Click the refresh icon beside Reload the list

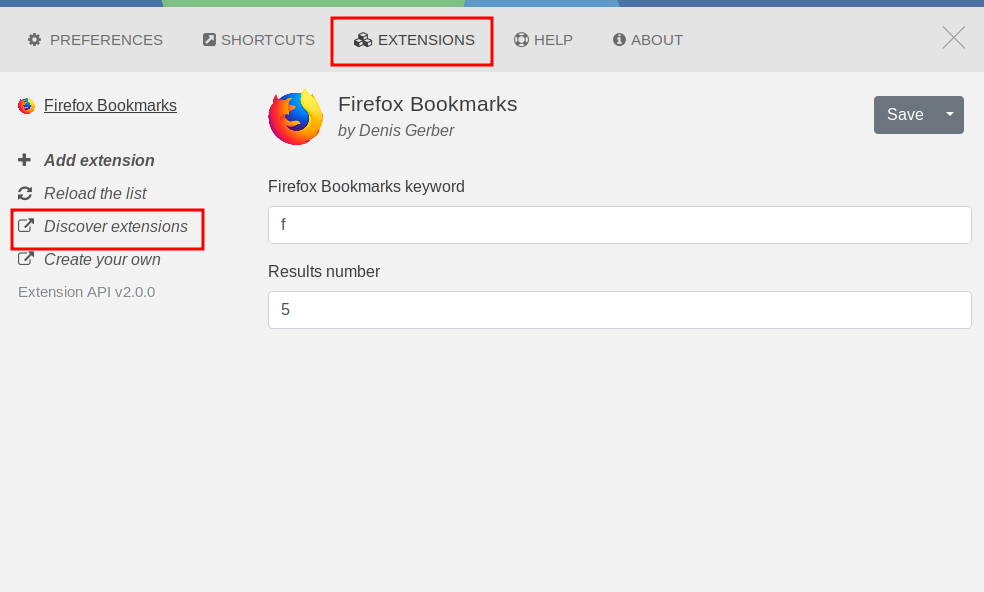tap(25, 193)
